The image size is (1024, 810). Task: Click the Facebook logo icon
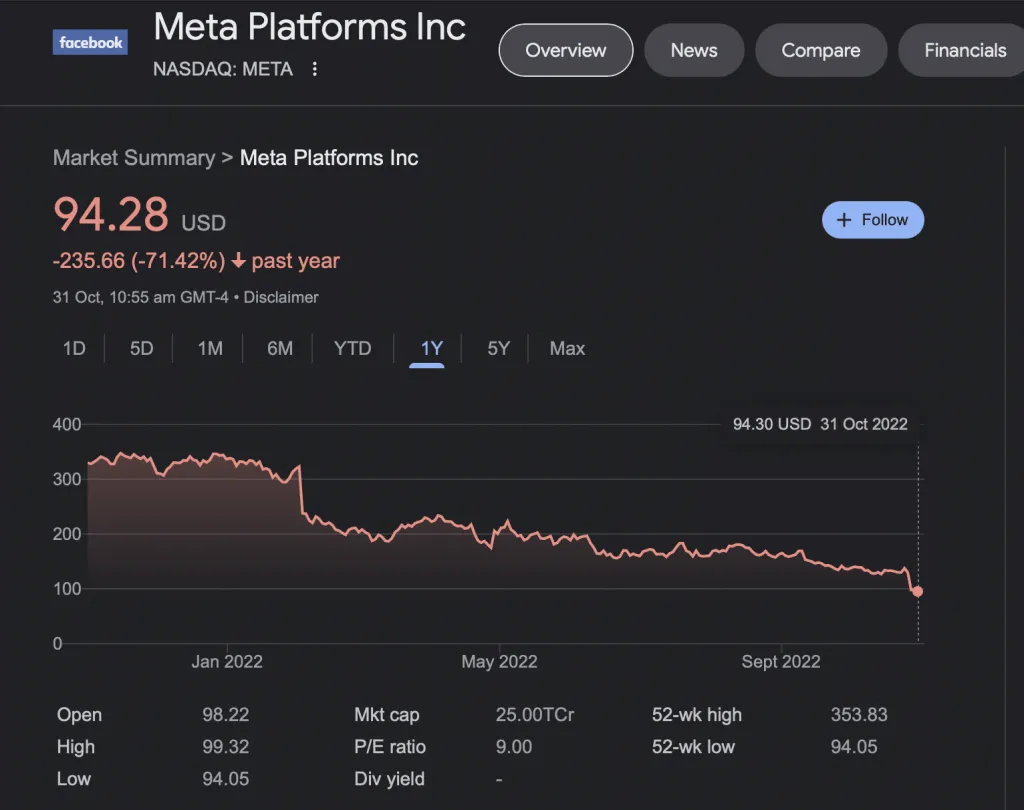pos(90,43)
